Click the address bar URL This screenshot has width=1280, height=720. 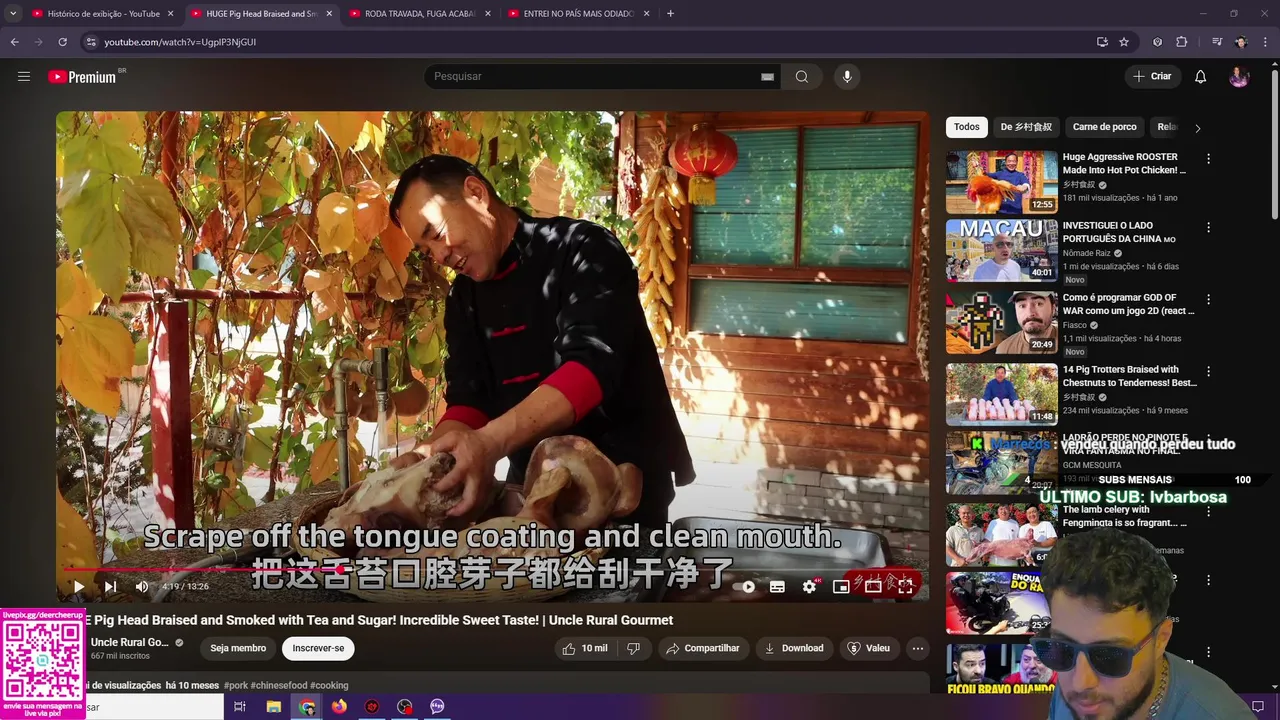click(180, 42)
